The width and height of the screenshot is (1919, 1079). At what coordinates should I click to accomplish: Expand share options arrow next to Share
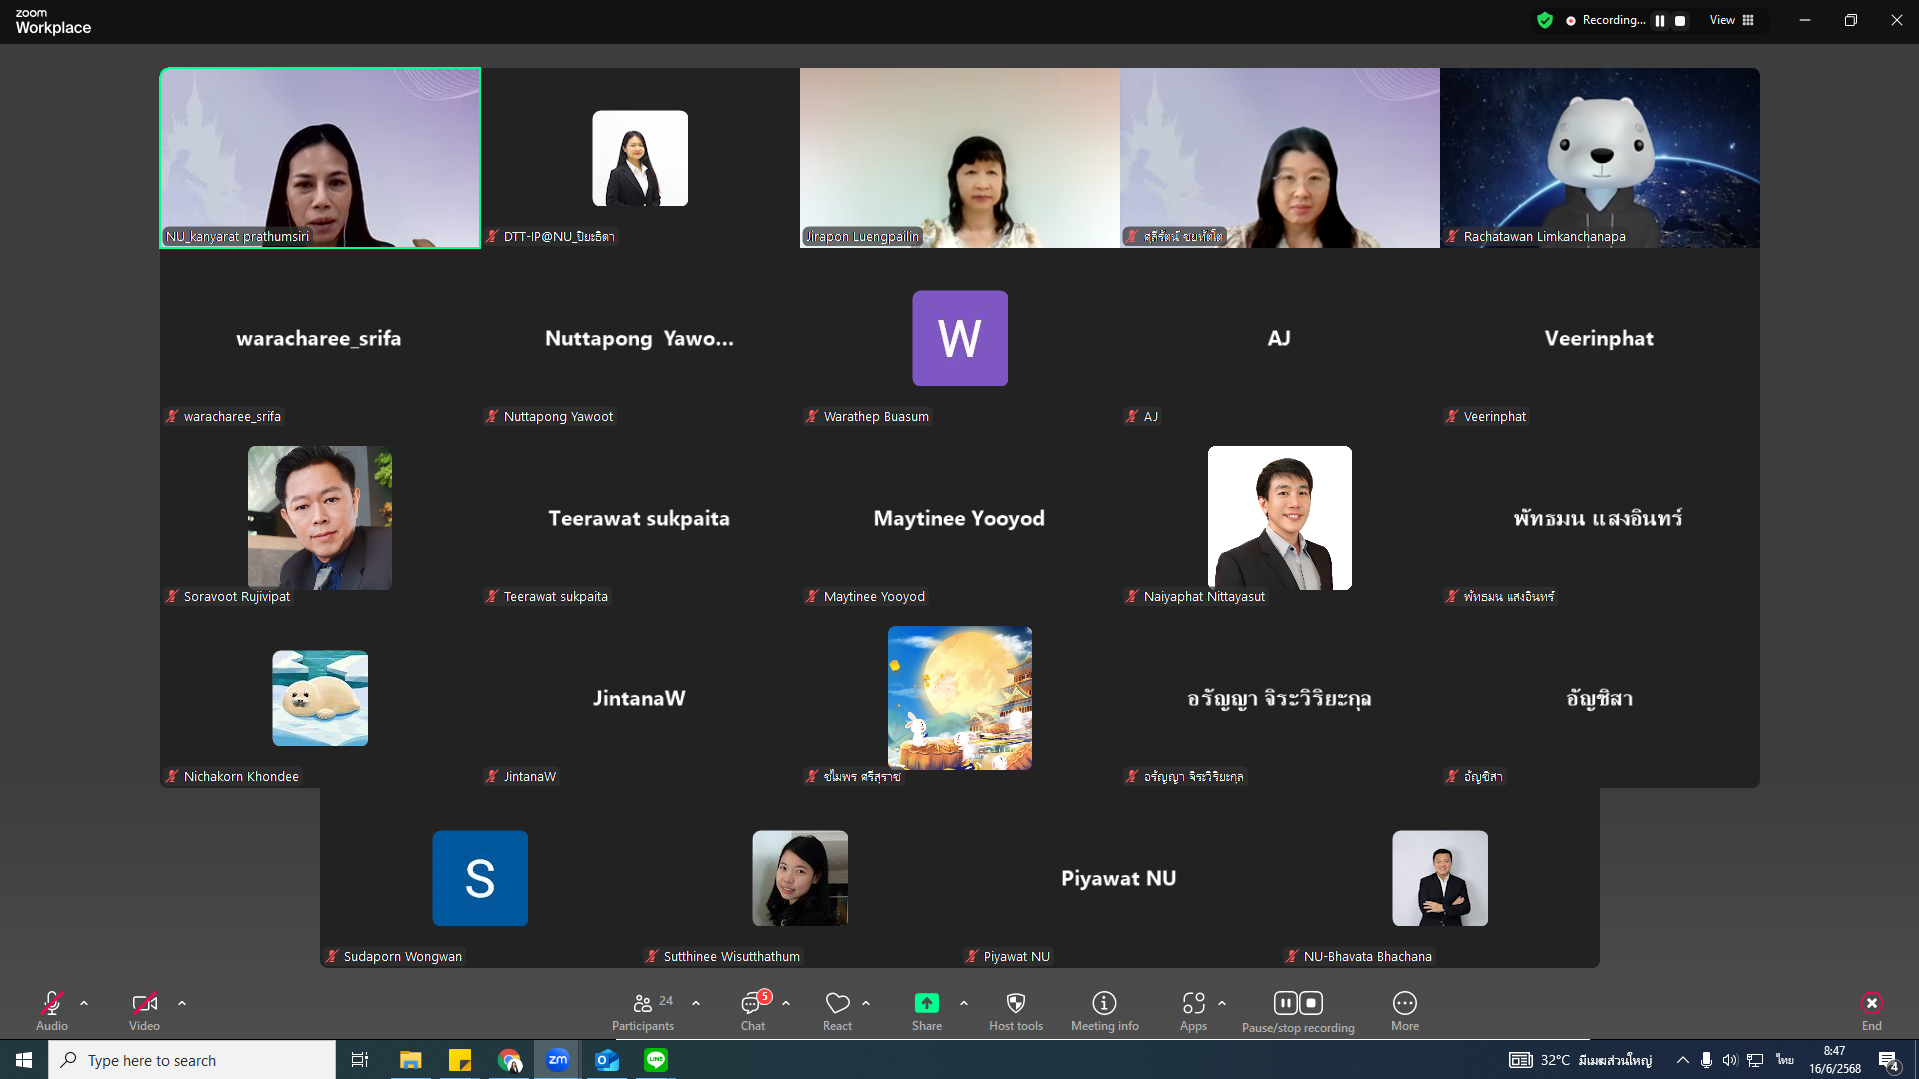pos(964,1003)
